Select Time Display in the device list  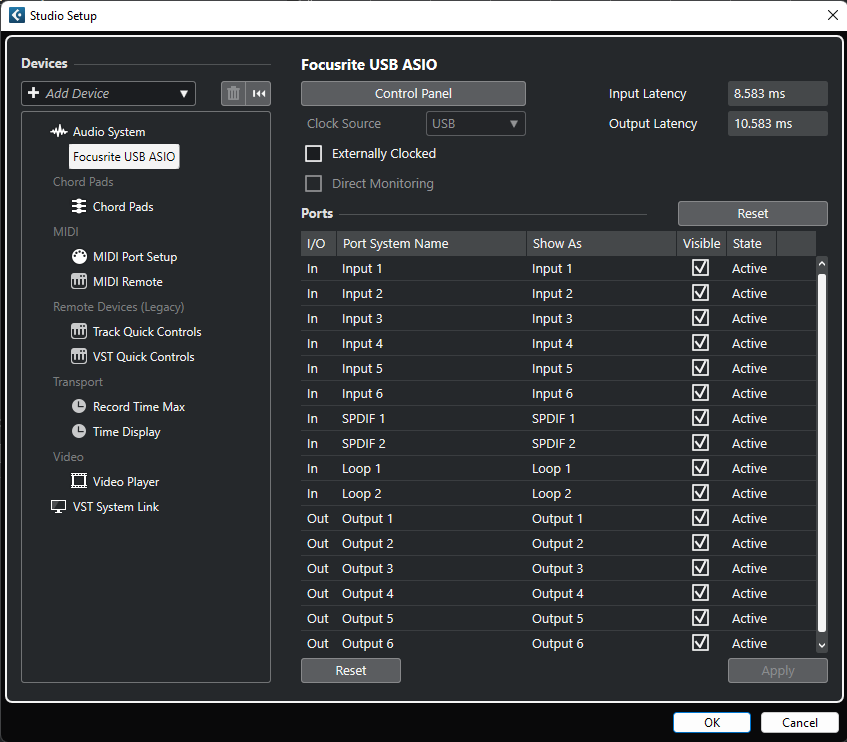coord(126,431)
